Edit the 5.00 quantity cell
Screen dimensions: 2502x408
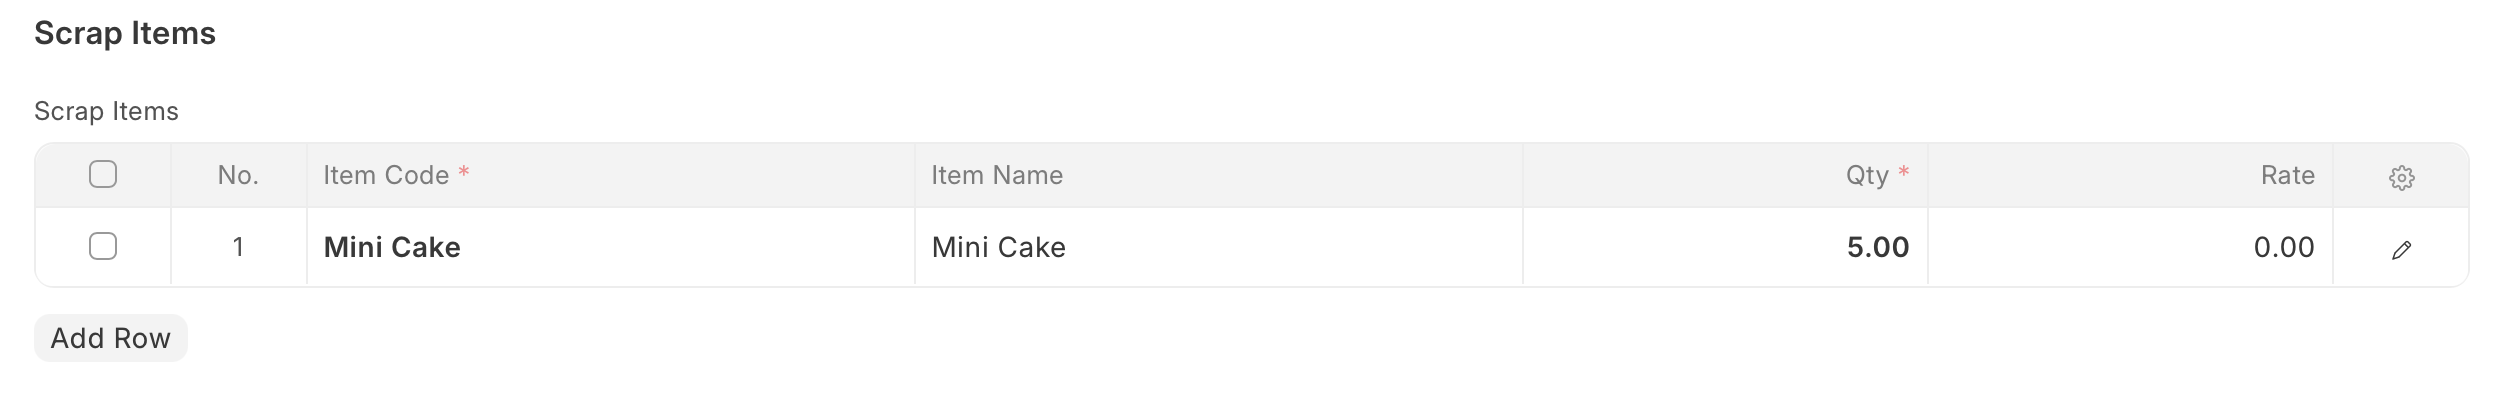pos(1725,247)
